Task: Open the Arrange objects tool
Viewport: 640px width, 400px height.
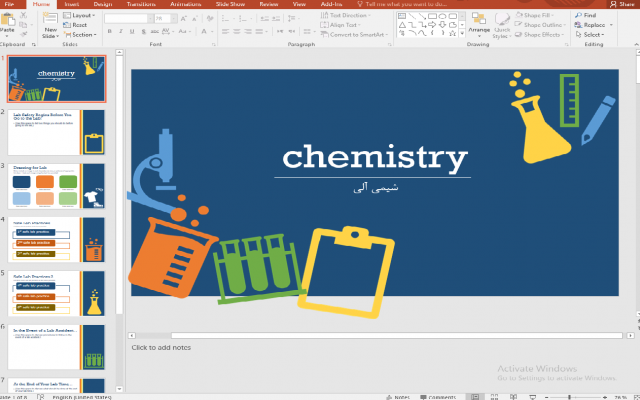Action: [479, 25]
